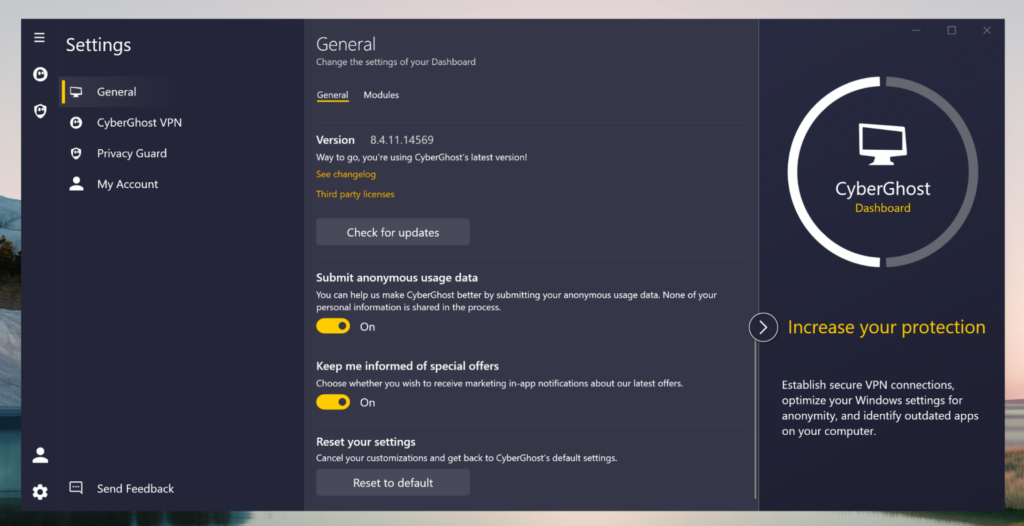Click Keep me informed of special offers heading

pyautogui.click(x=408, y=366)
